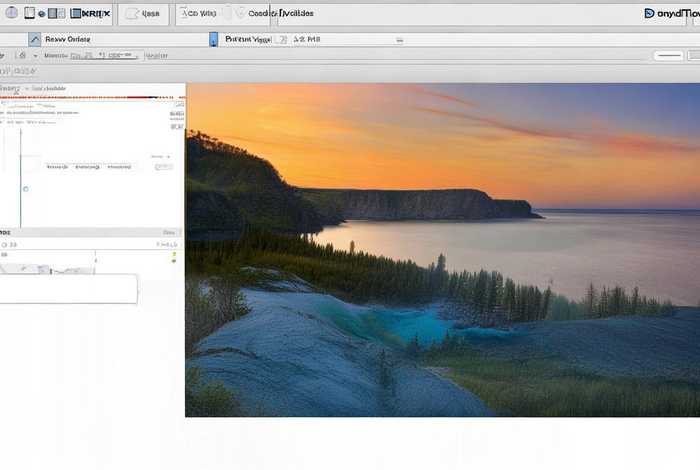Open the small box right of Potitant Vigge
This screenshot has width=700, height=470.
(281, 39)
